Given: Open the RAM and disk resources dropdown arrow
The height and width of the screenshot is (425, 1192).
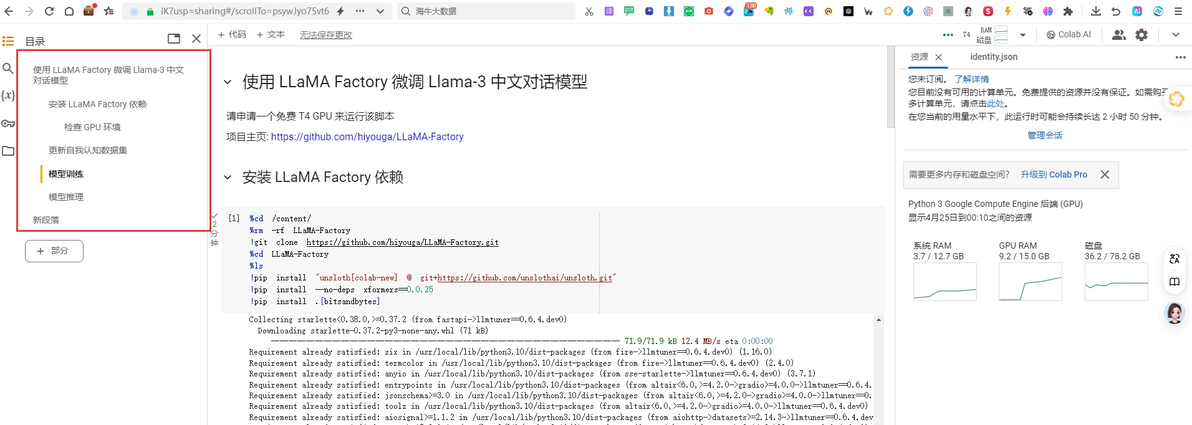Looking at the screenshot, I should point(1022,35).
